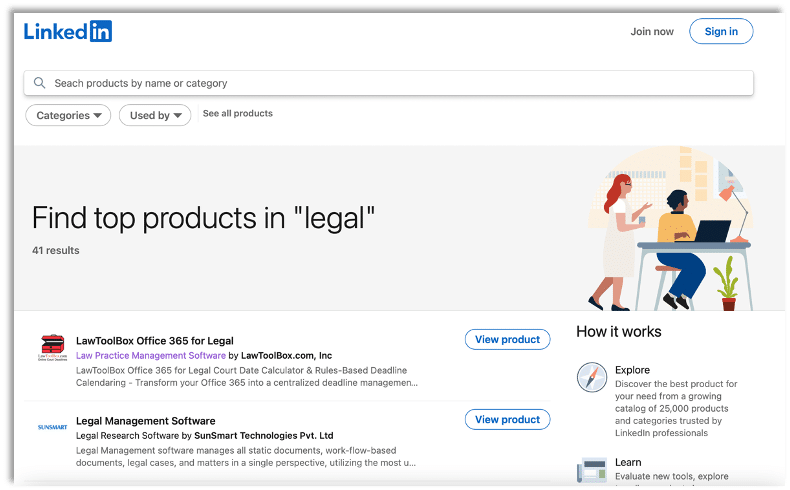The image size is (790, 490).
Task: Expand the Categories dropdown
Action: pyautogui.click(x=68, y=115)
